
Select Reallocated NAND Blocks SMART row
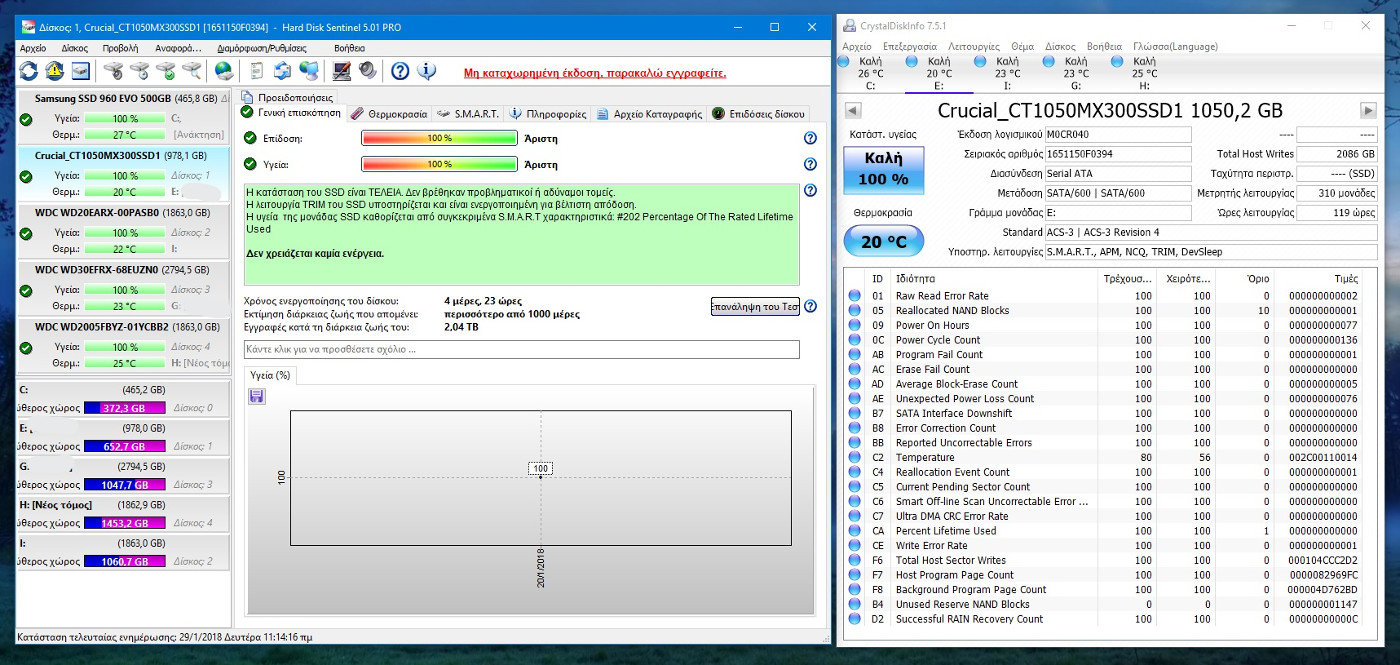pos(1112,310)
